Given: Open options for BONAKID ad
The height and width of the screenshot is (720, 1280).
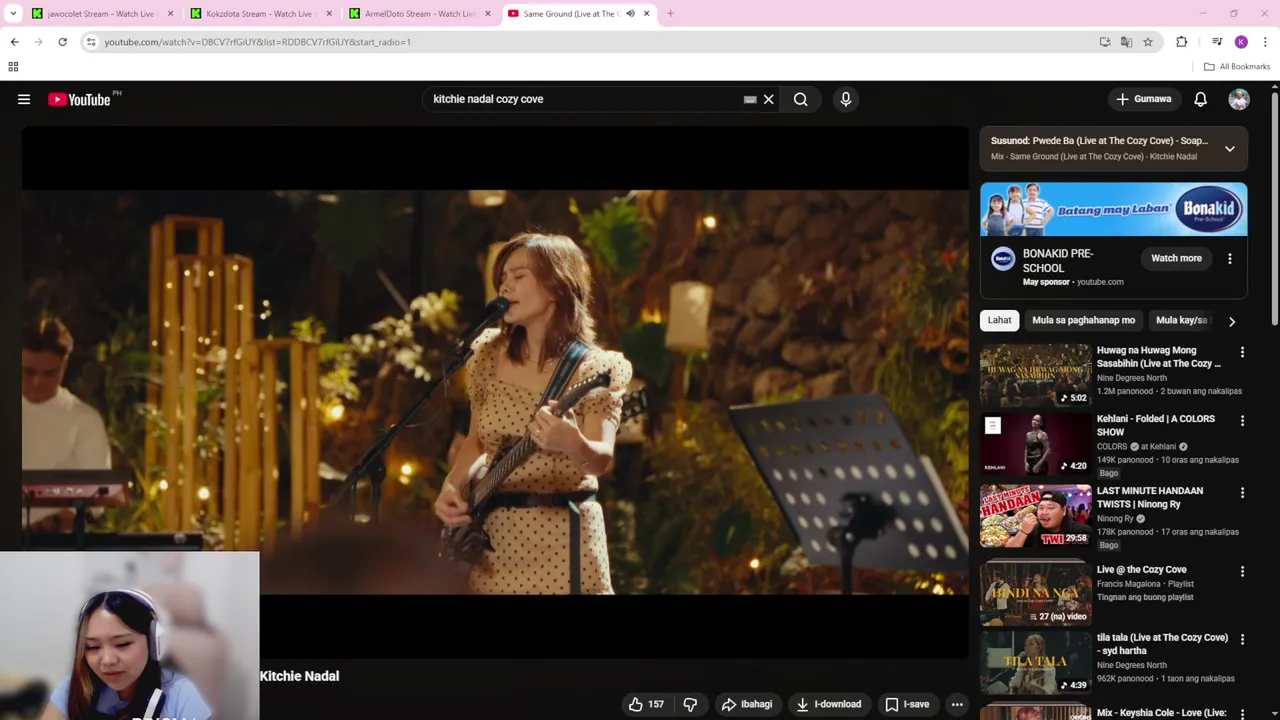Looking at the screenshot, I should point(1230,258).
